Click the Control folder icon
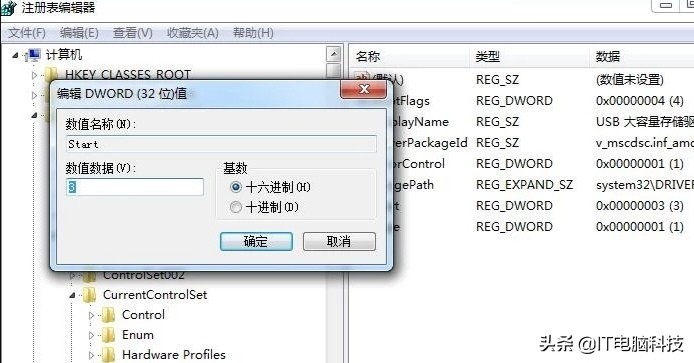 point(108,315)
